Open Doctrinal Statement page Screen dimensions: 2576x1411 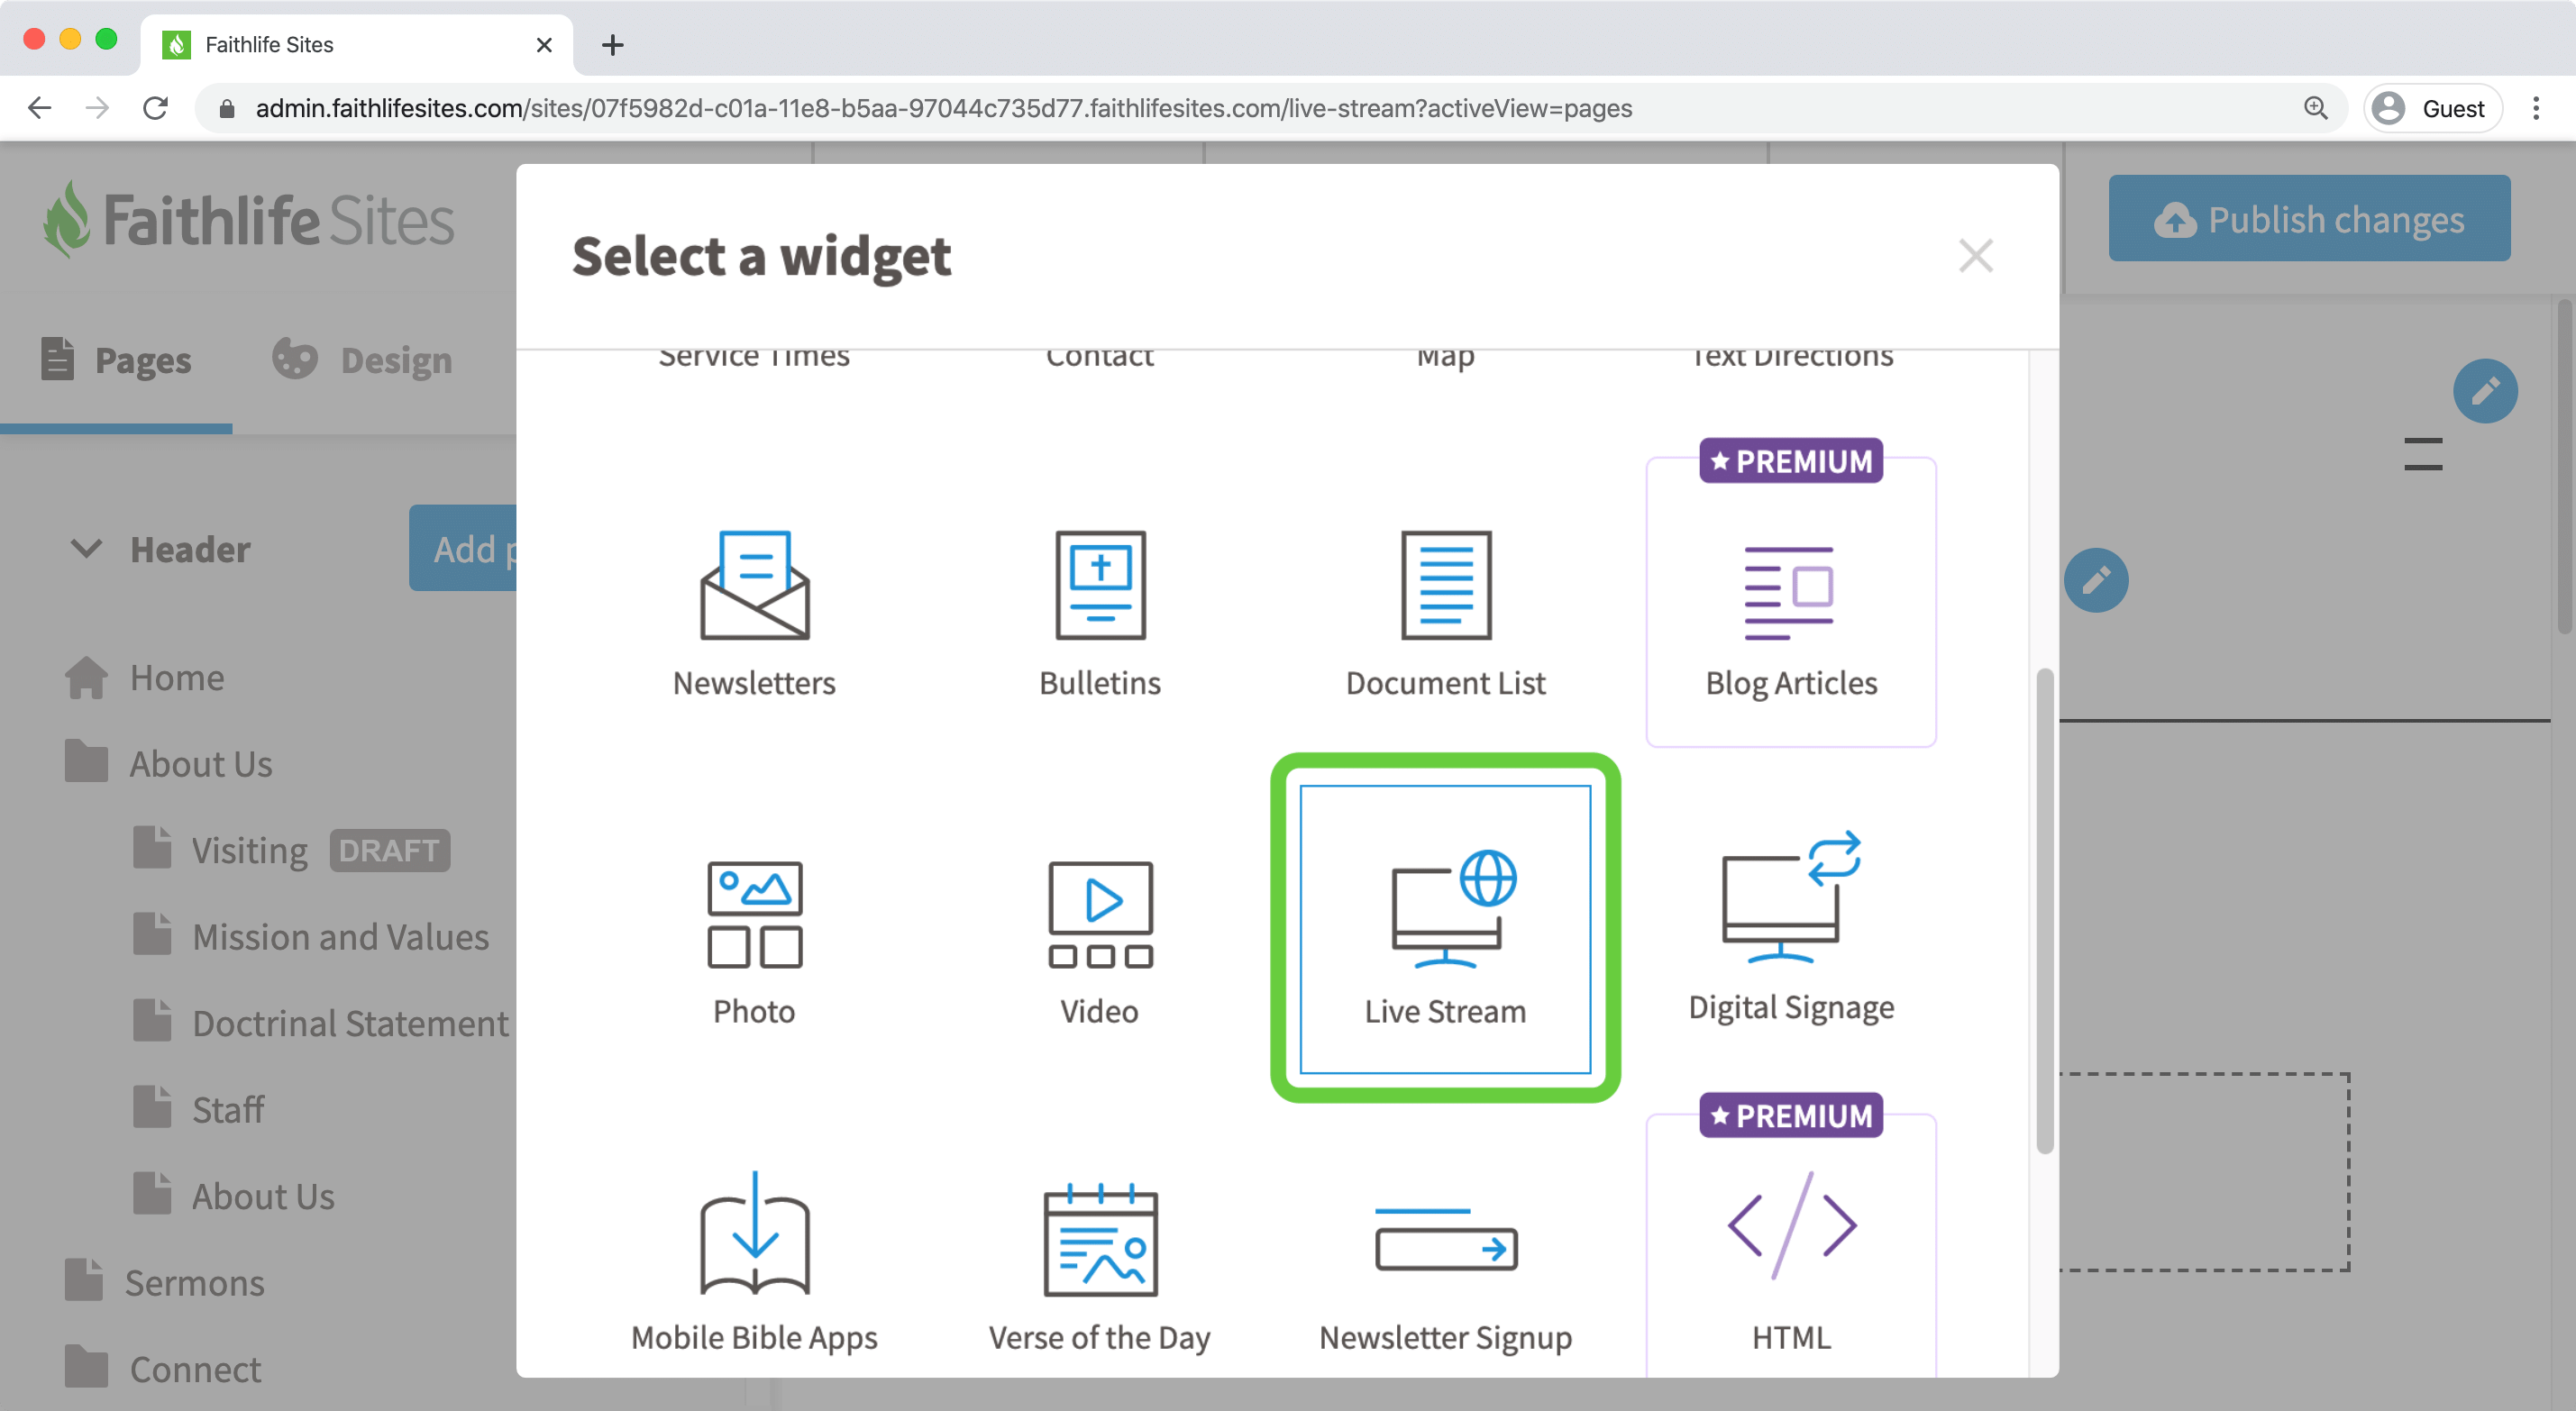pyautogui.click(x=321, y=1023)
